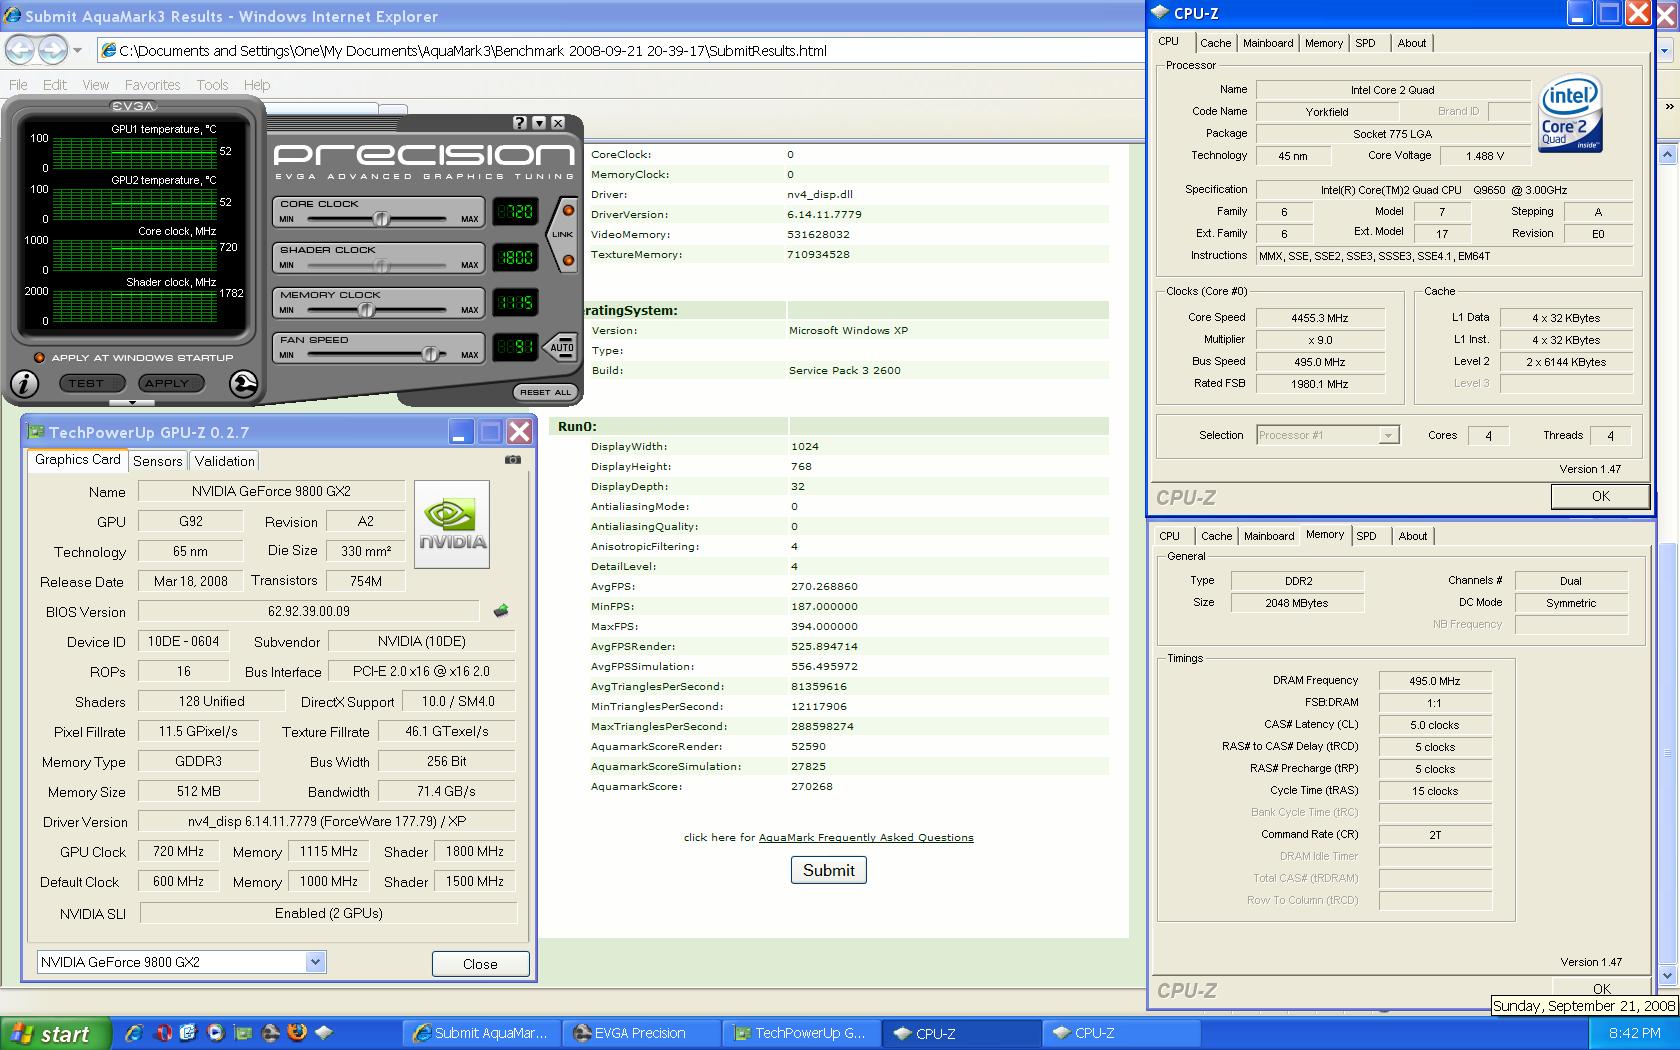1680x1050 pixels.
Task: Open the File menu in Internet Explorer
Action: point(18,85)
